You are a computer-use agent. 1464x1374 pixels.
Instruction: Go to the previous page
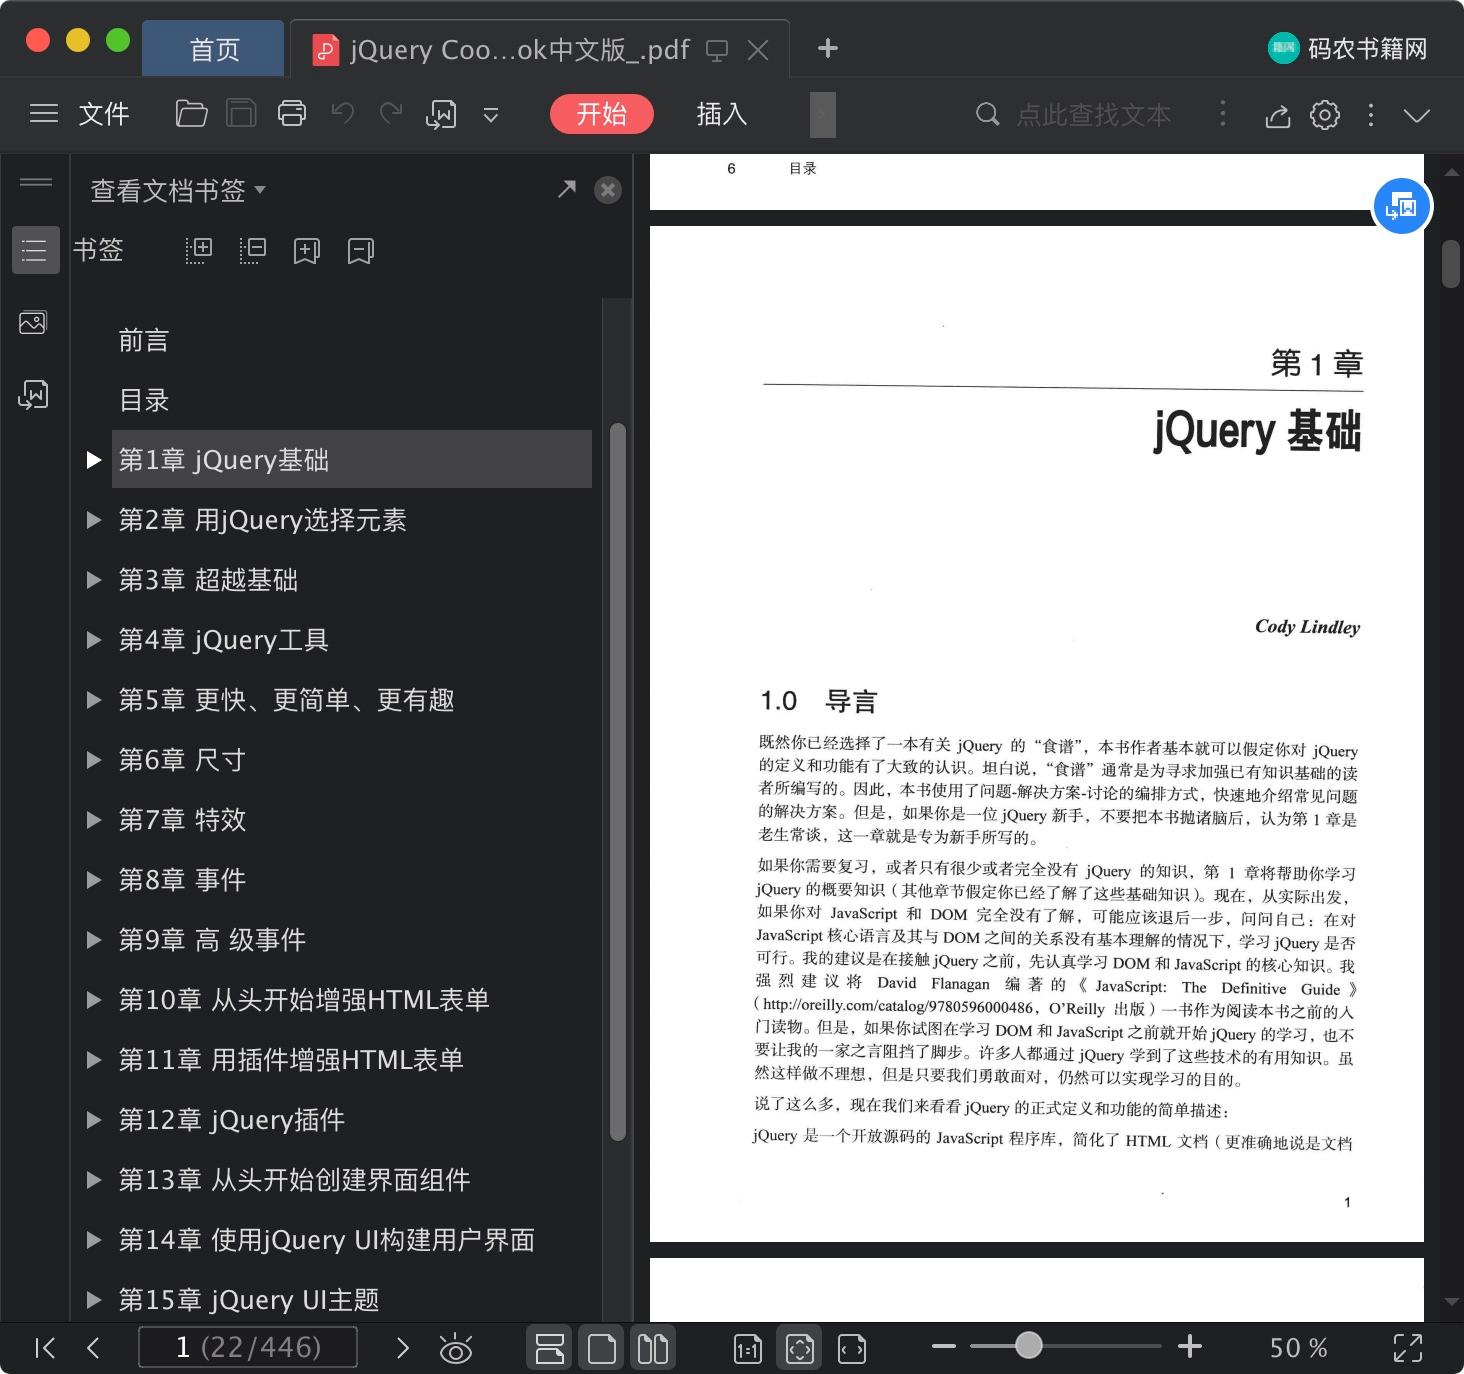point(93,1348)
